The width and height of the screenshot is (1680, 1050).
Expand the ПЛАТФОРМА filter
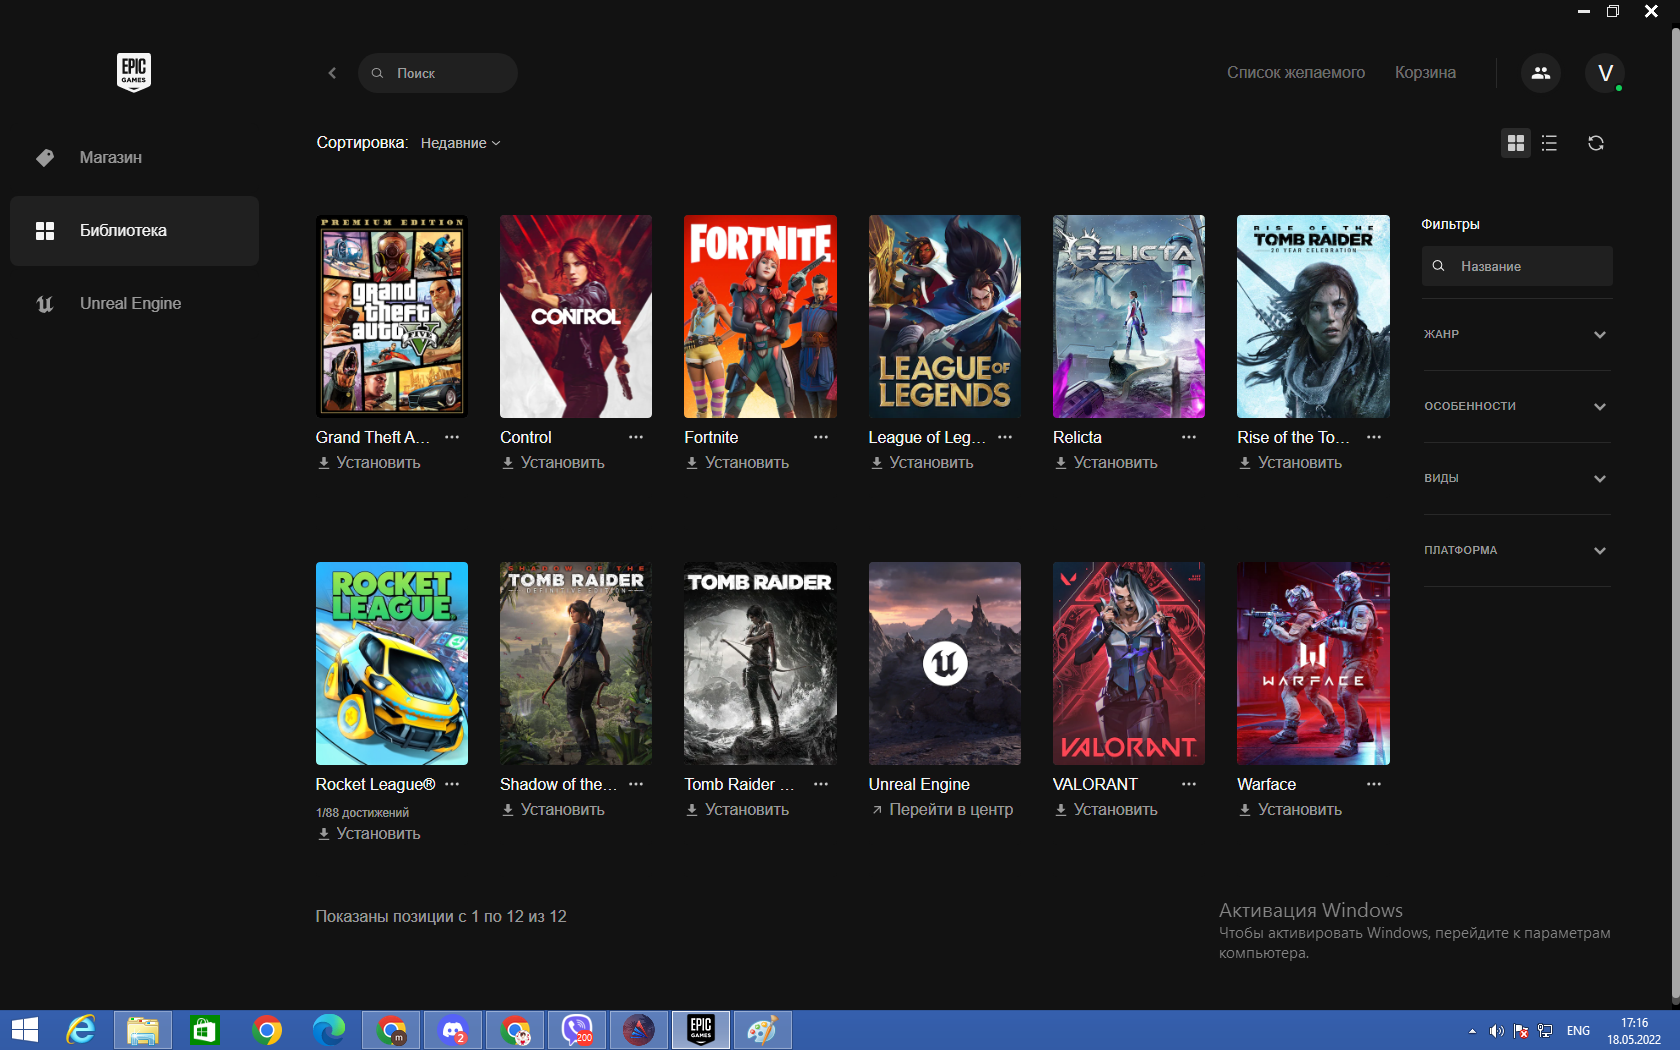1516,550
